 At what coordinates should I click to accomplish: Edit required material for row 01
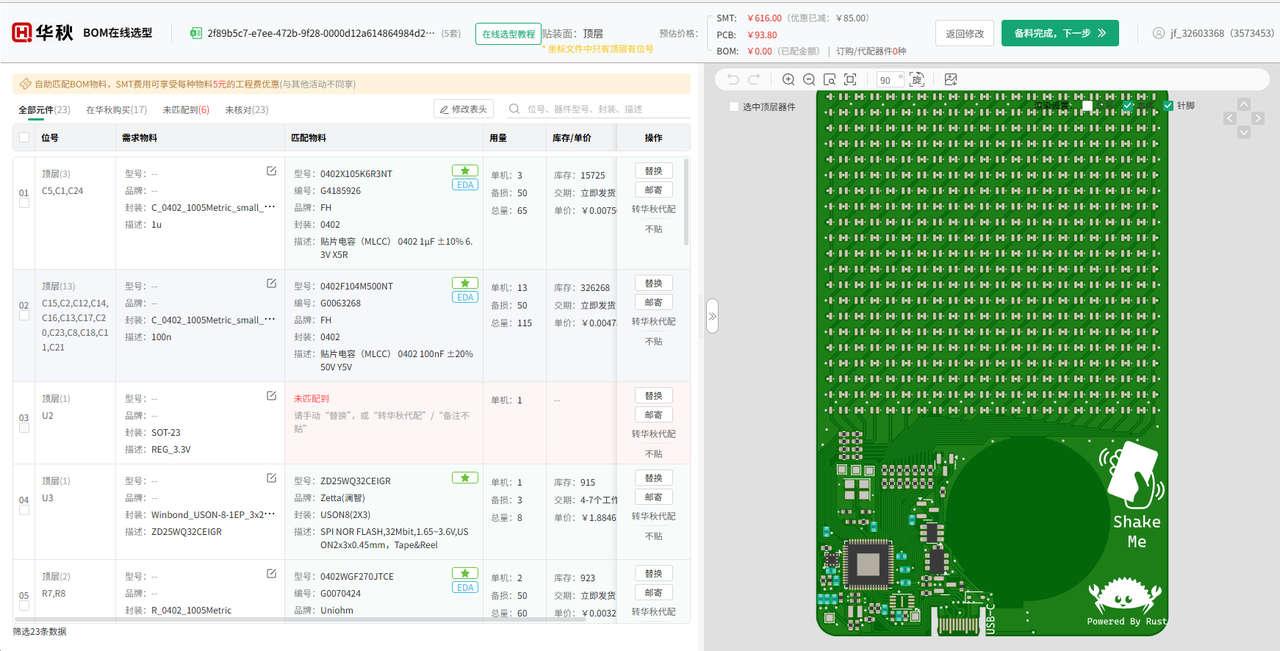pos(271,171)
